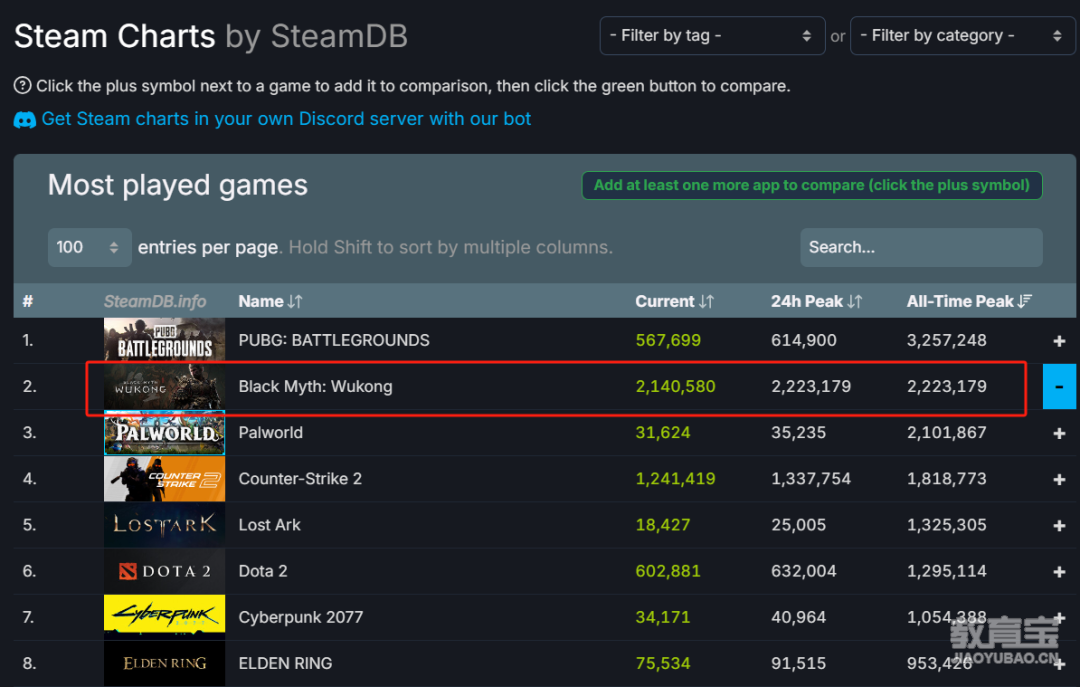This screenshot has height=687, width=1080.
Task: Select current player count 602,881
Action: (x=668, y=571)
